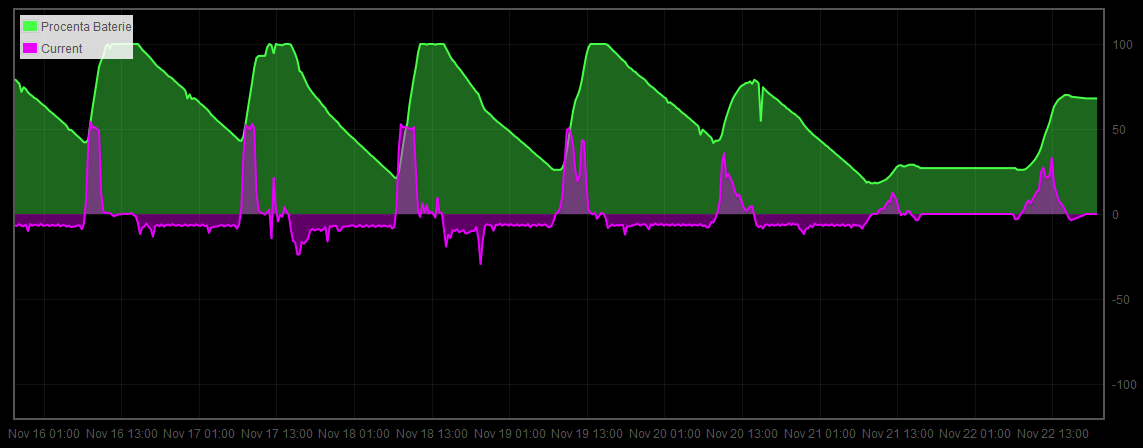
Task: Pick the Nov 17 13:00 time label
Action: 276,434
